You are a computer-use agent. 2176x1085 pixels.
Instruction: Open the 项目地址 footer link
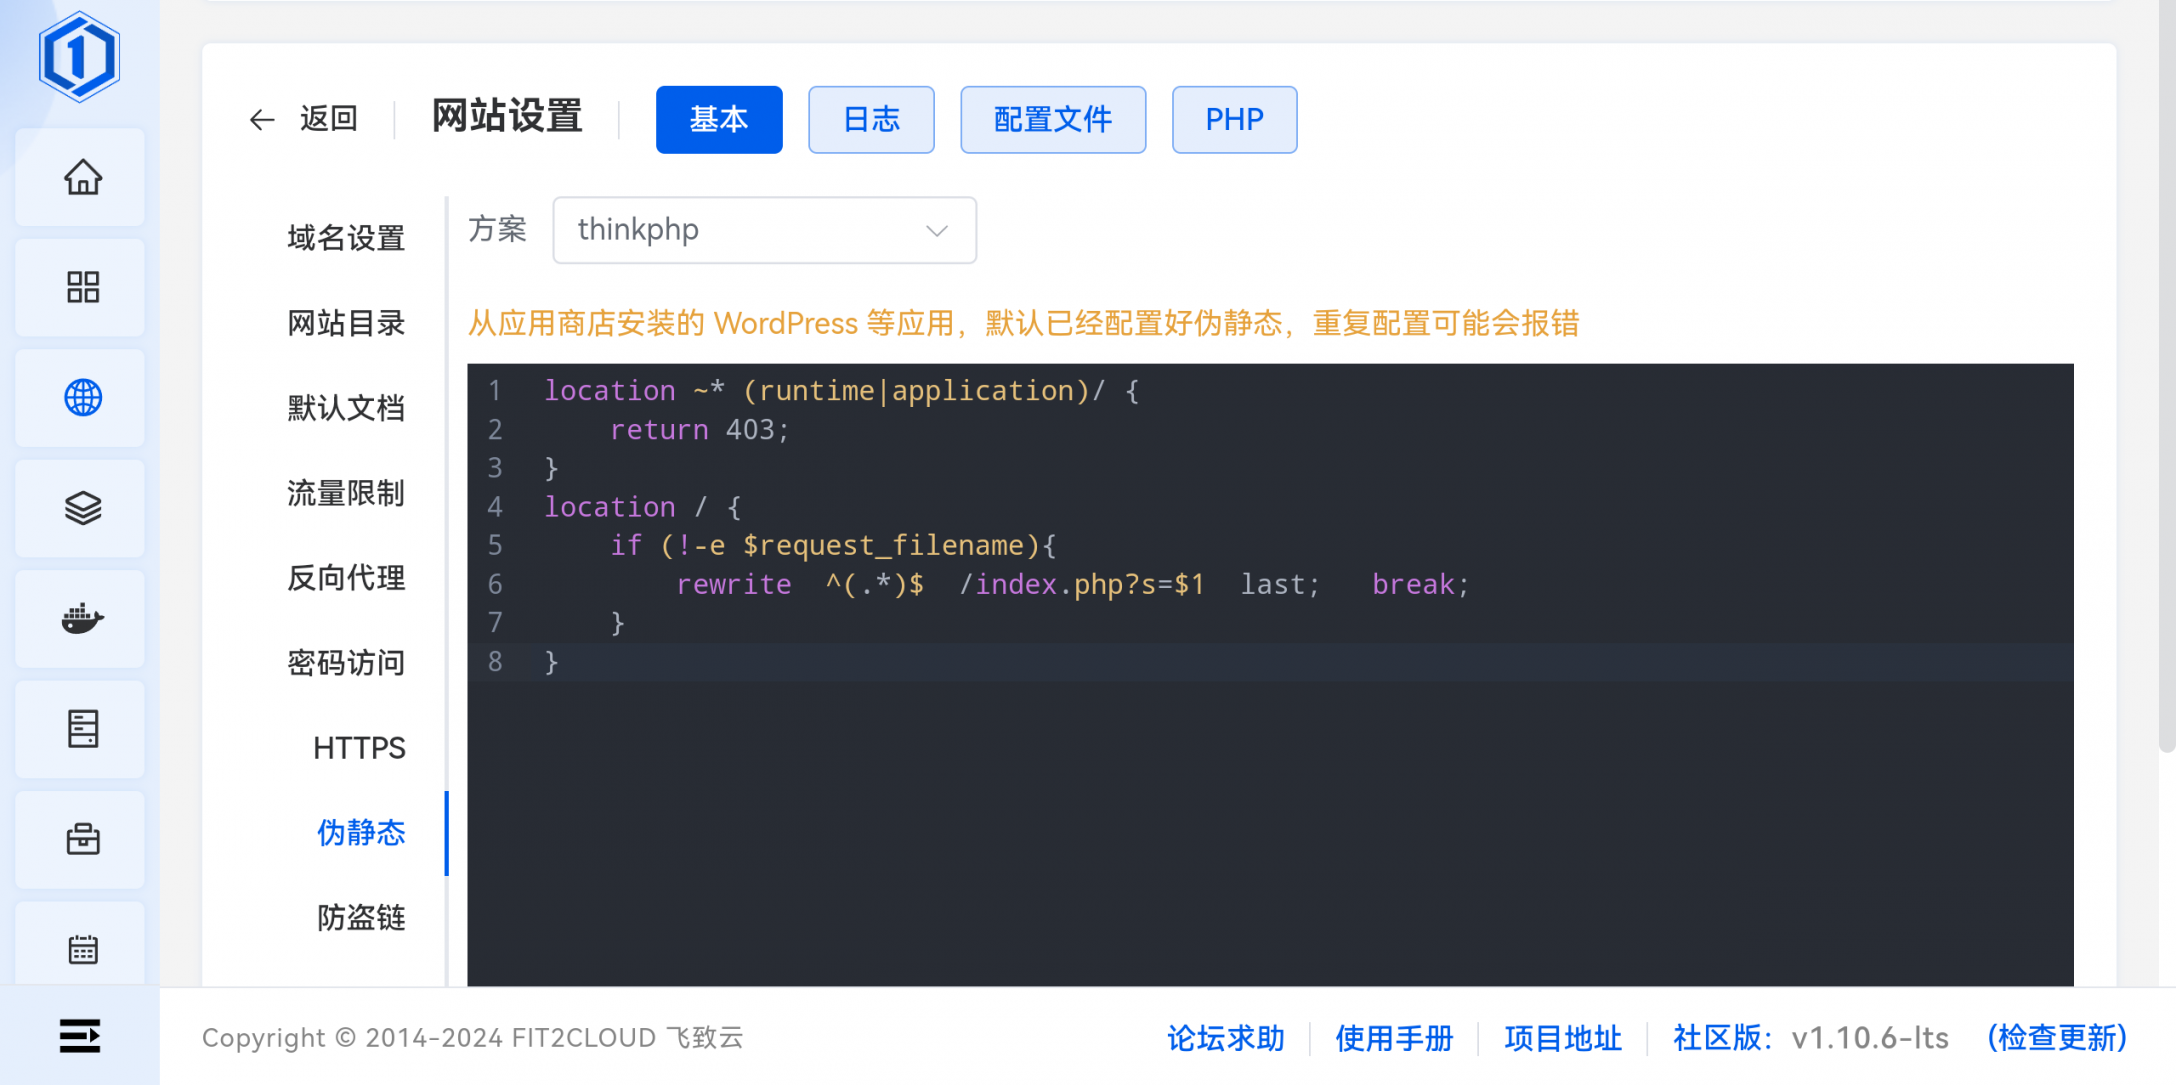click(1563, 1038)
